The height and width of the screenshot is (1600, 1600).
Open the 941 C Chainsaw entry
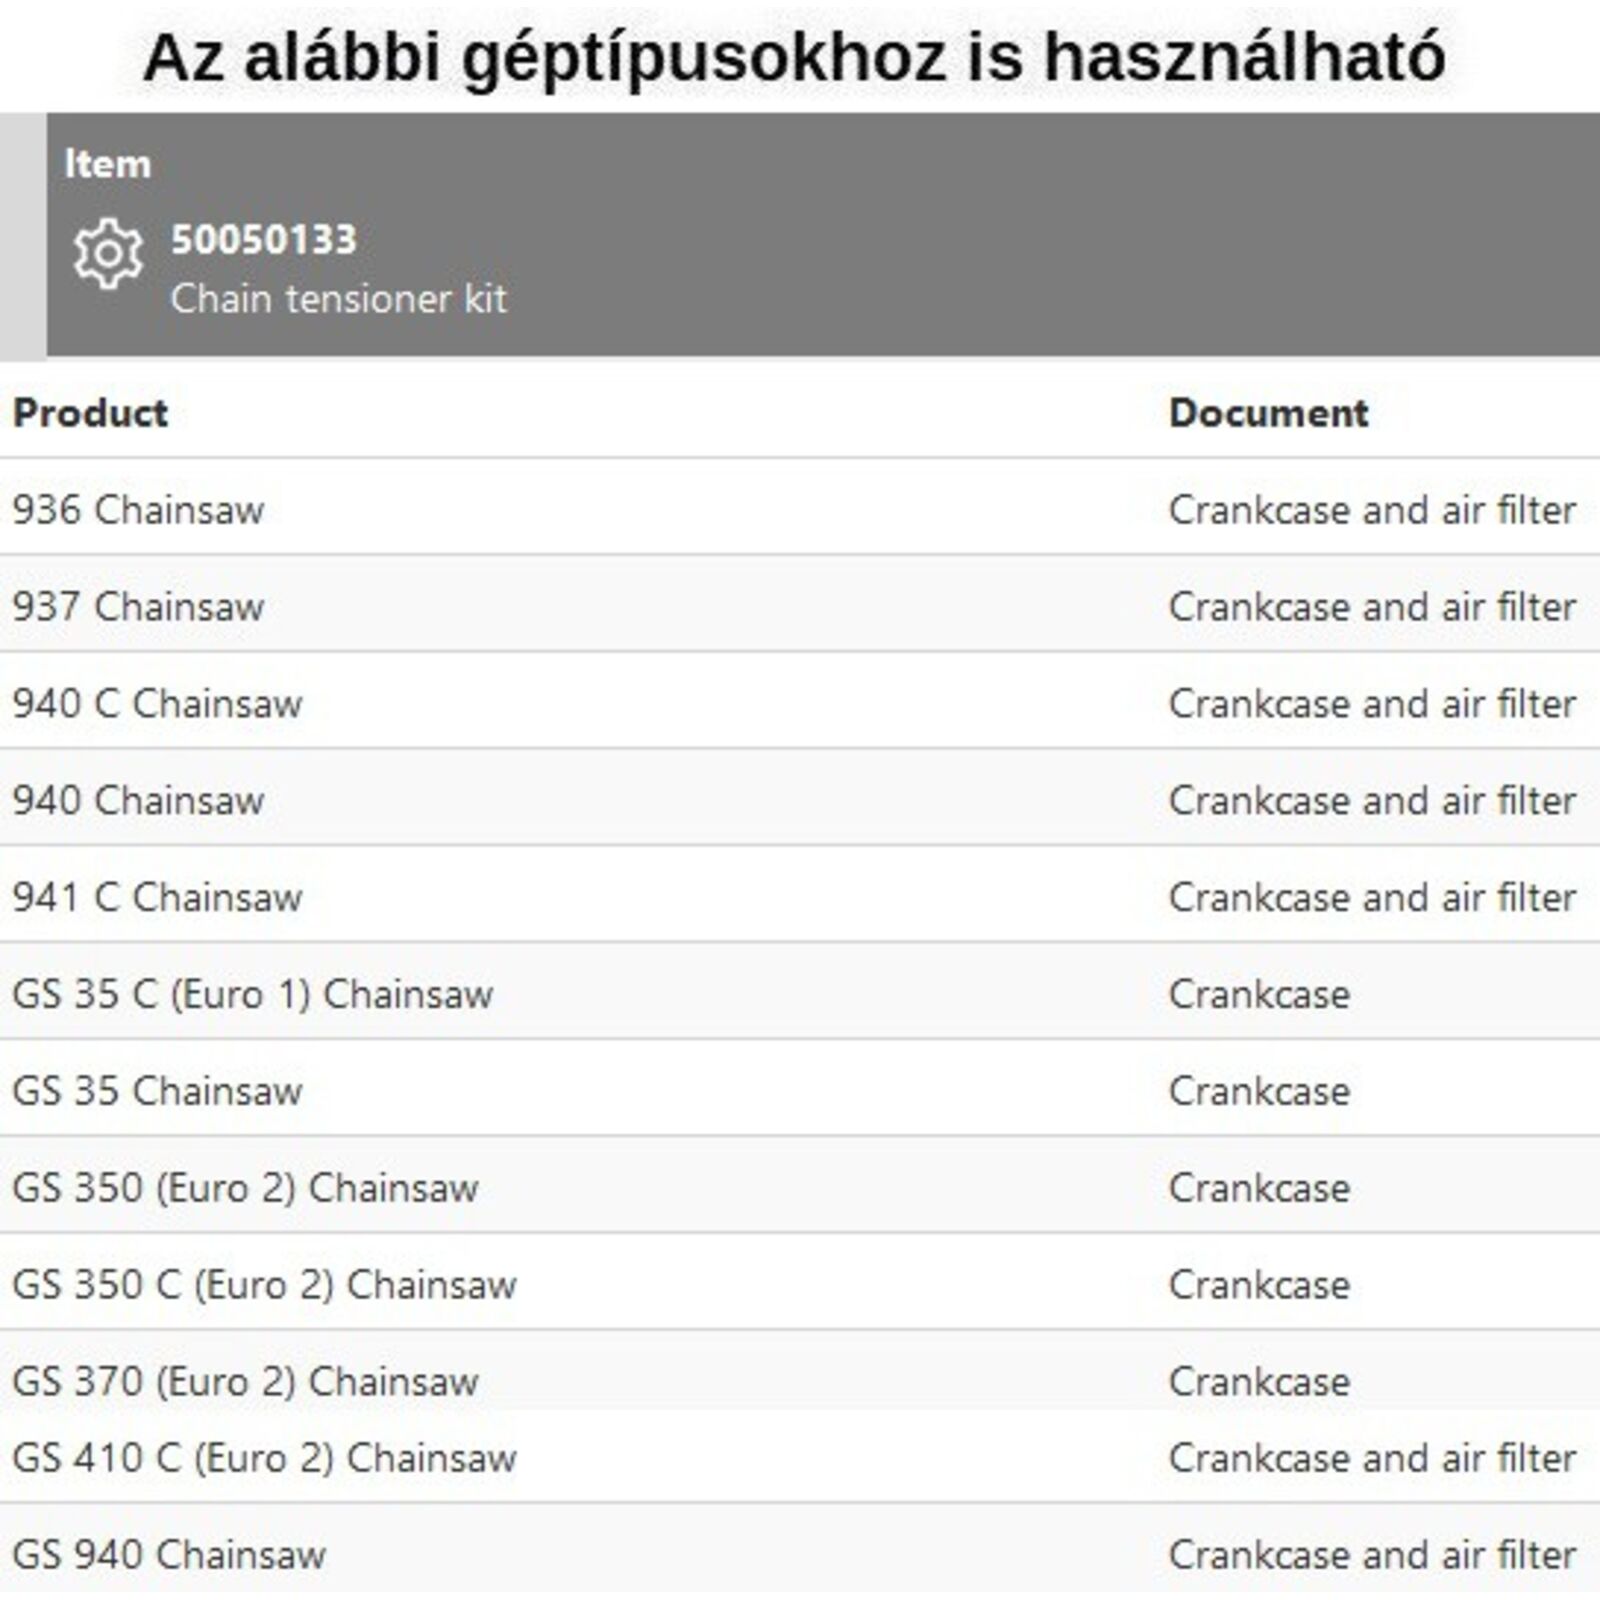[x=157, y=898]
